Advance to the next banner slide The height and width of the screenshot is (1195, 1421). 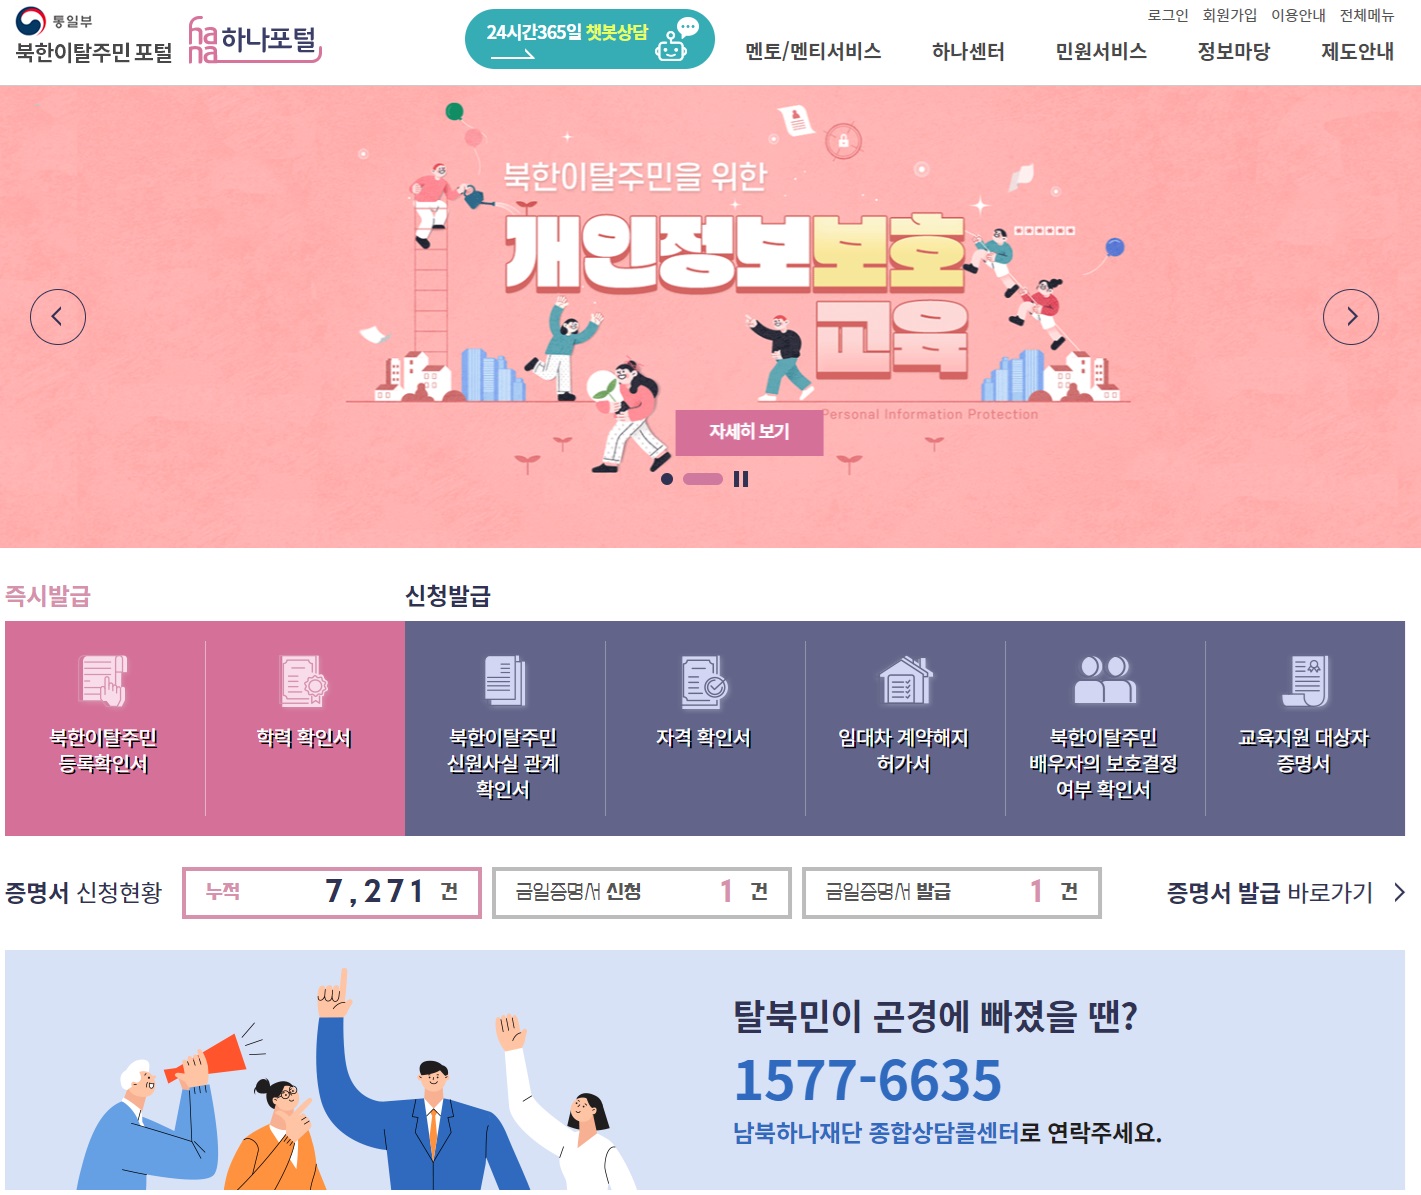[1351, 317]
